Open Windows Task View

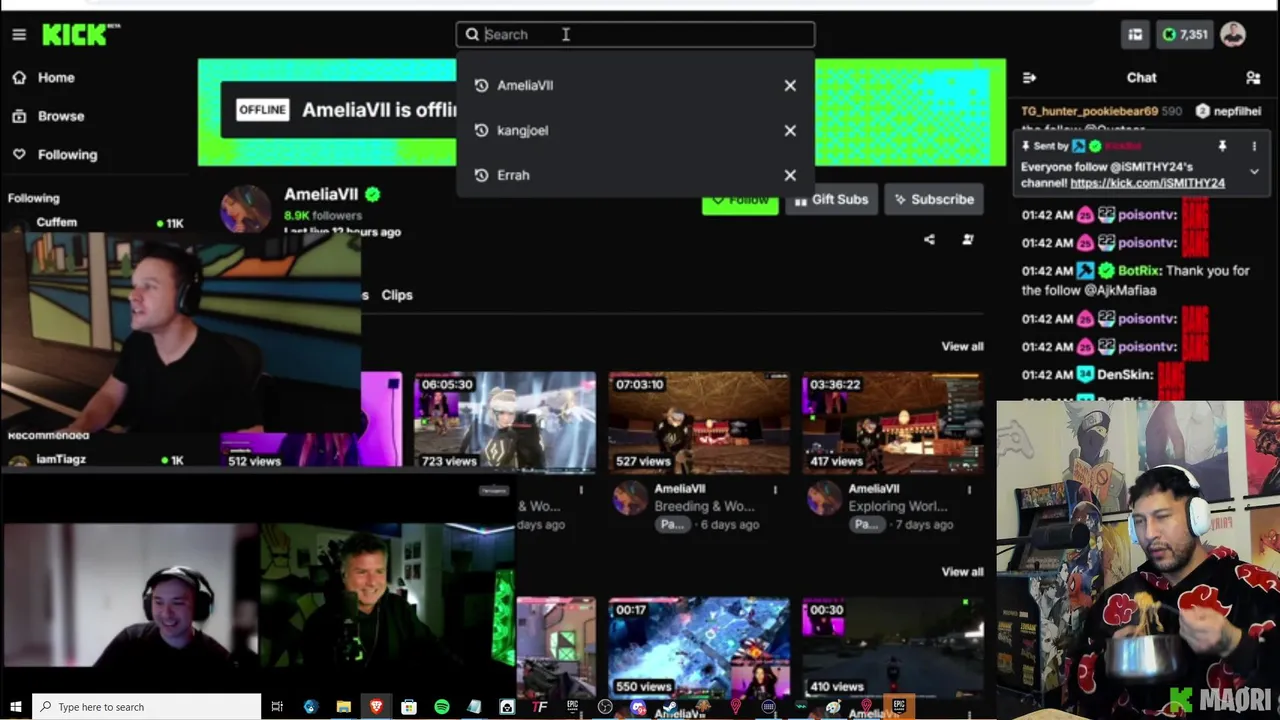click(278, 707)
